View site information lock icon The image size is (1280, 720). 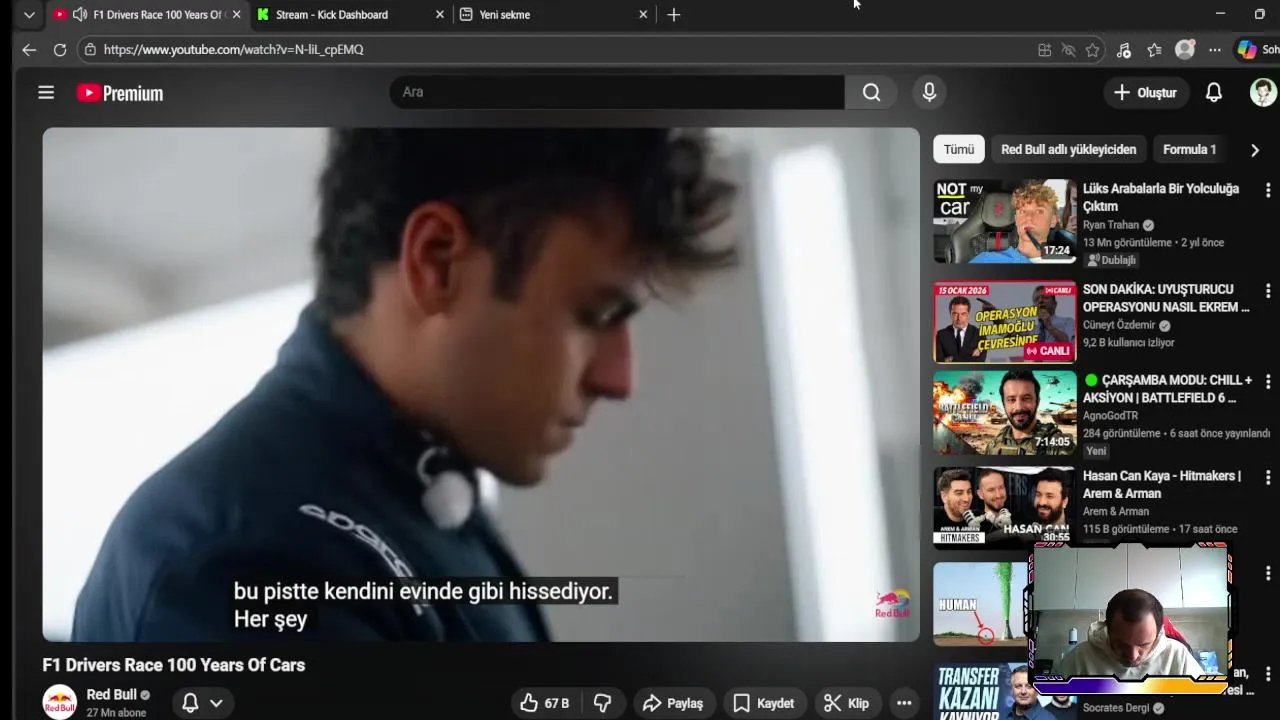[x=90, y=49]
